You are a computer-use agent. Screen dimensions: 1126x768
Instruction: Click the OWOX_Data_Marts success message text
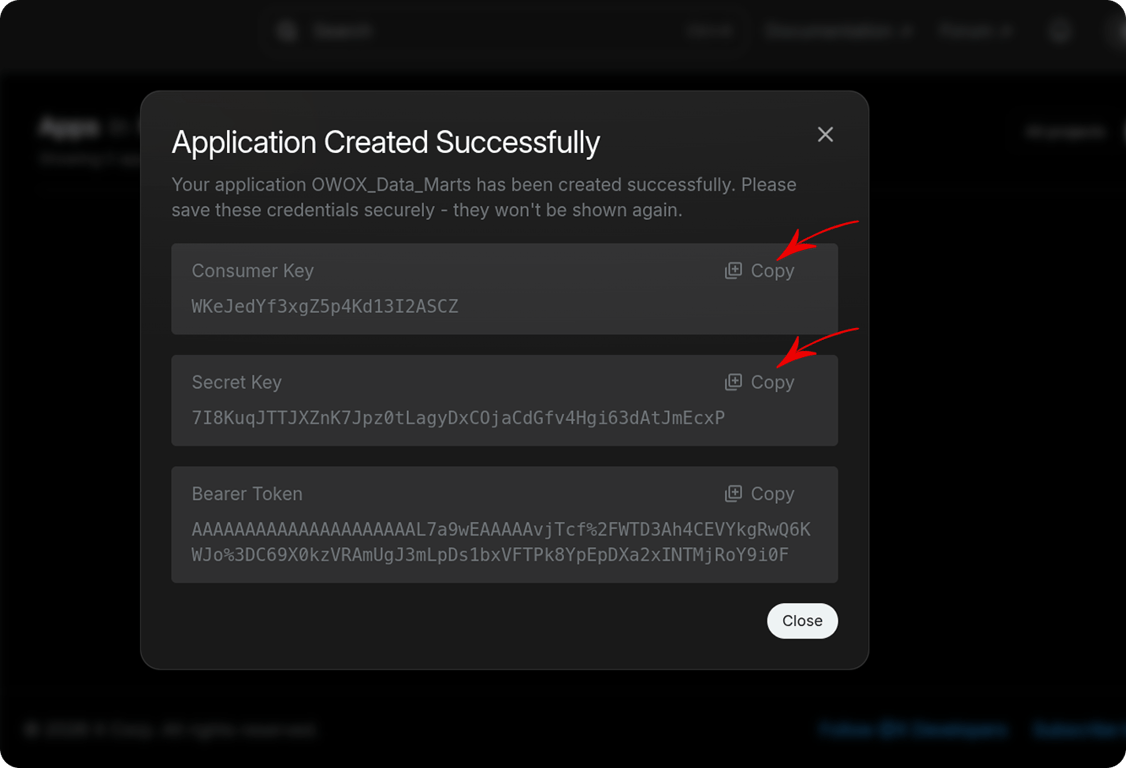point(484,198)
